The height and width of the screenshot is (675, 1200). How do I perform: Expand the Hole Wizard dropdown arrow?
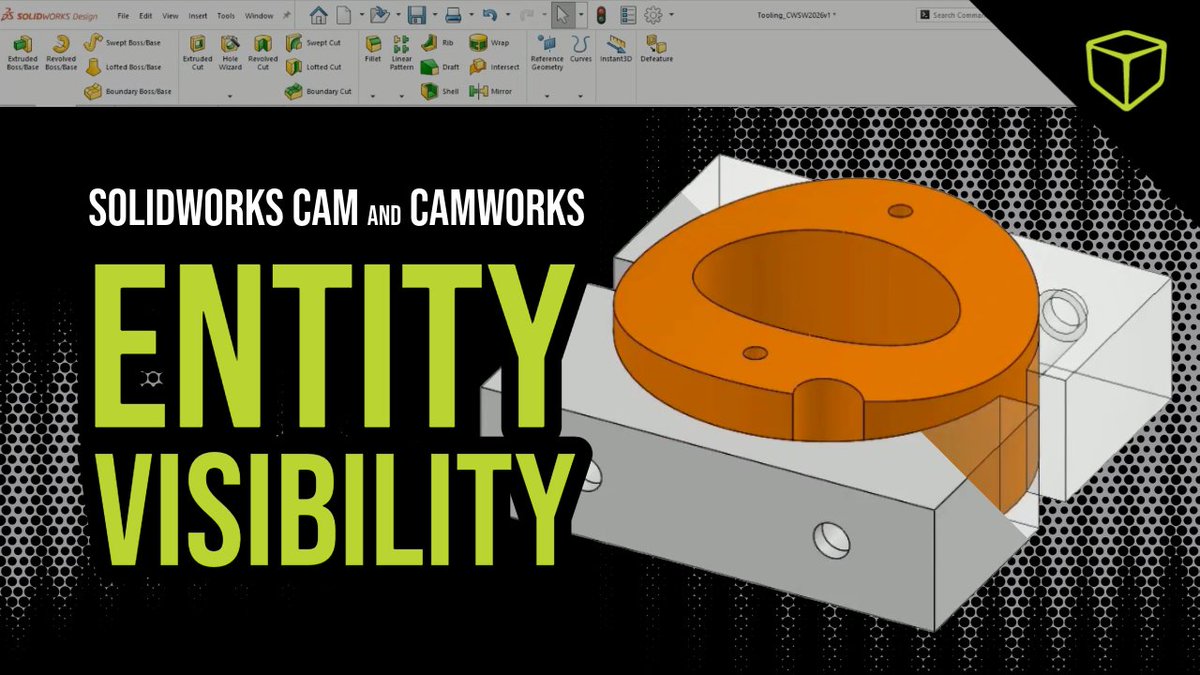pyautogui.click(x=230, y=96)
